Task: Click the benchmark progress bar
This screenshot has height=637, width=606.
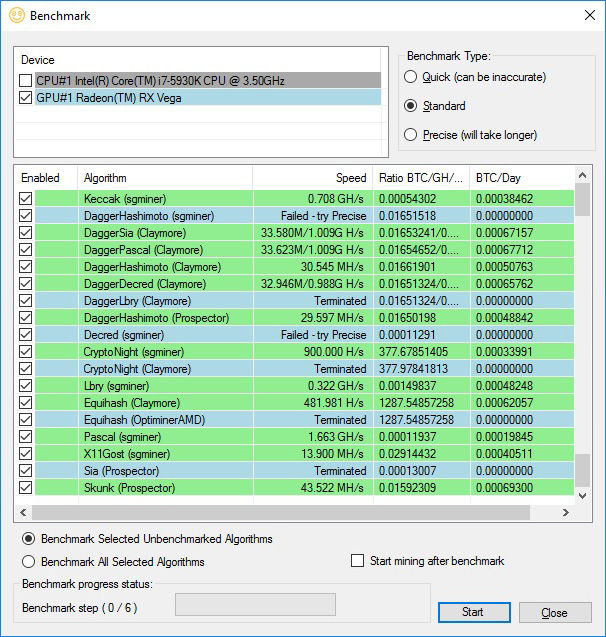Action: pos(255,604)
